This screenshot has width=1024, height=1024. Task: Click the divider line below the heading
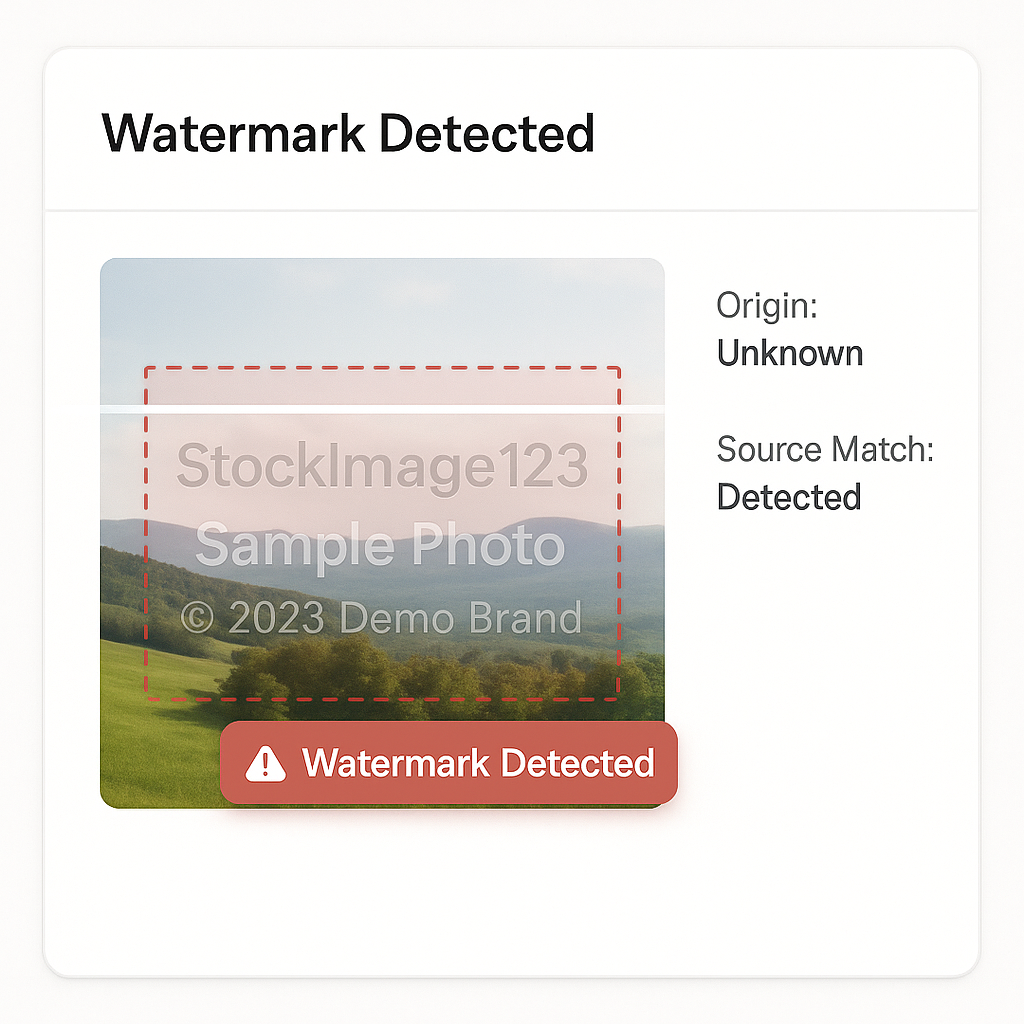[x=511, y=210]
